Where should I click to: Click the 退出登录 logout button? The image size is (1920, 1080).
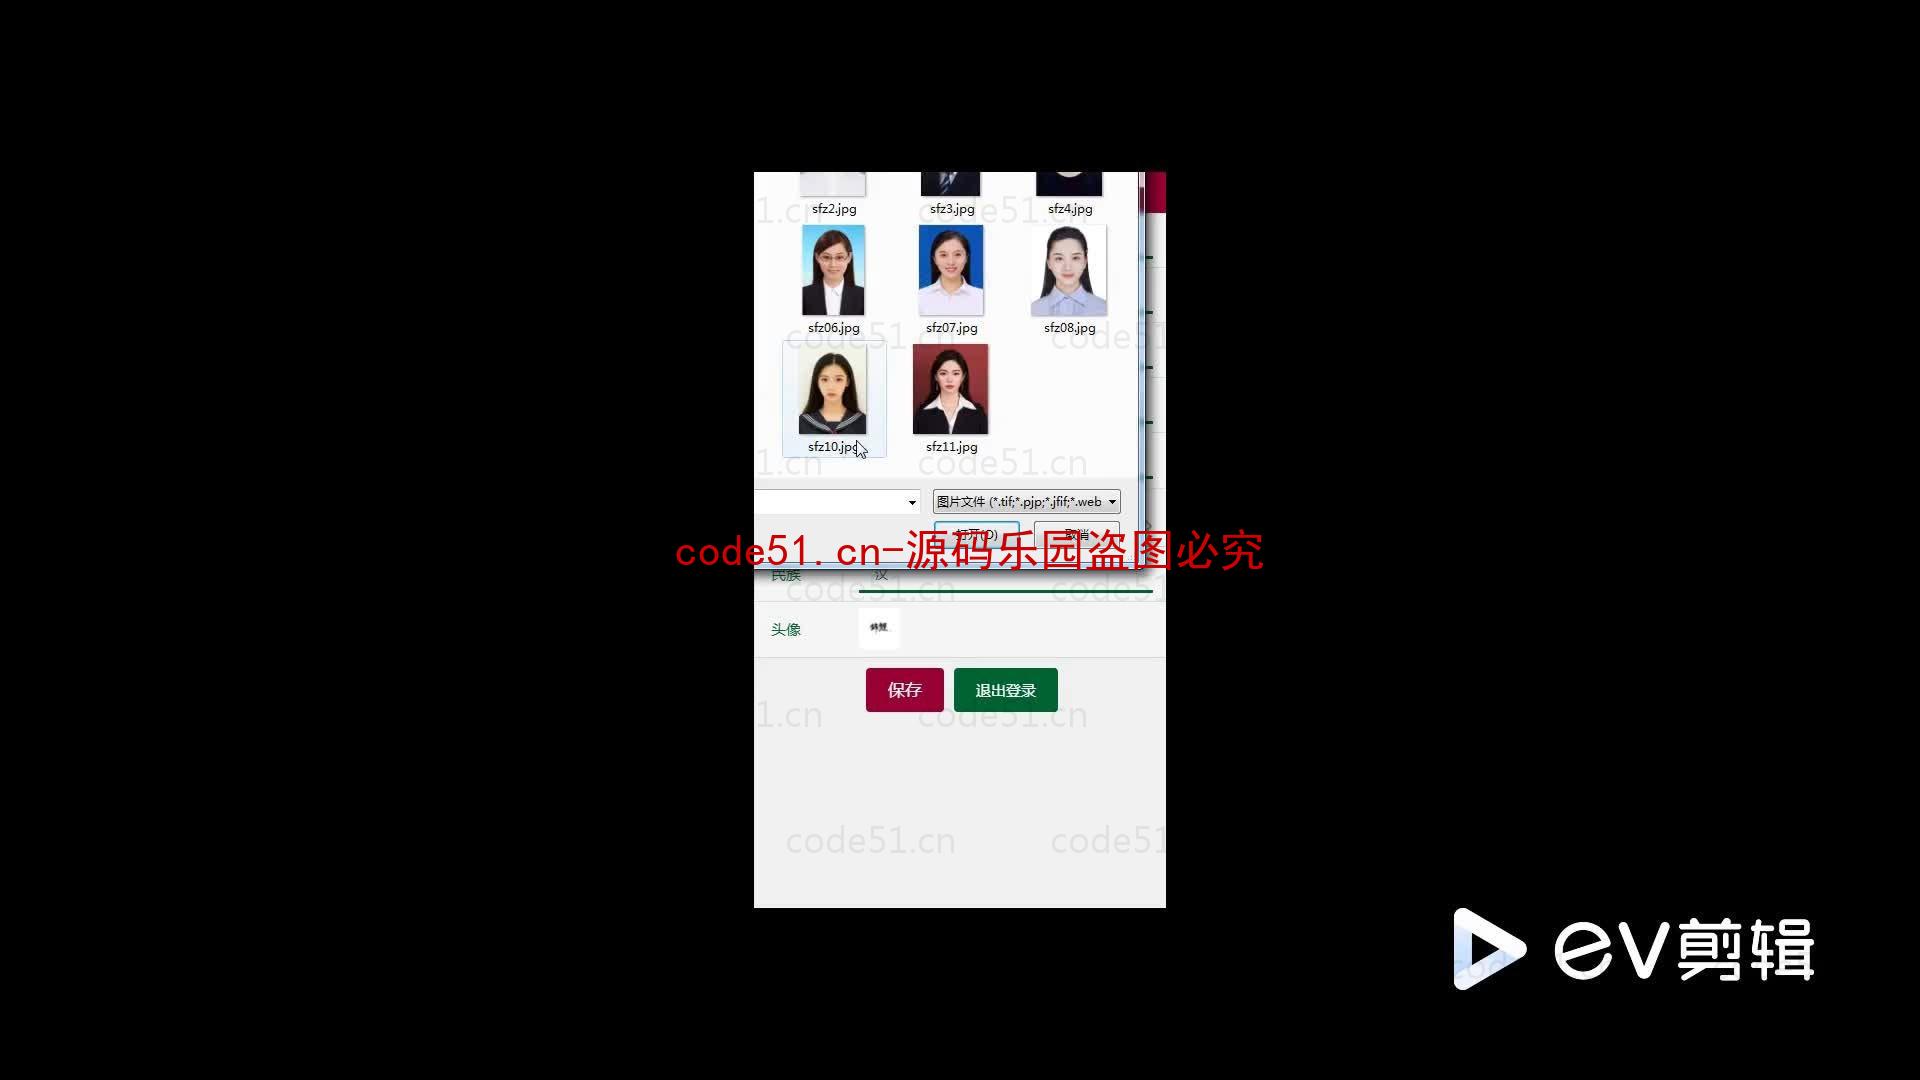click(x=1005, y=690)
